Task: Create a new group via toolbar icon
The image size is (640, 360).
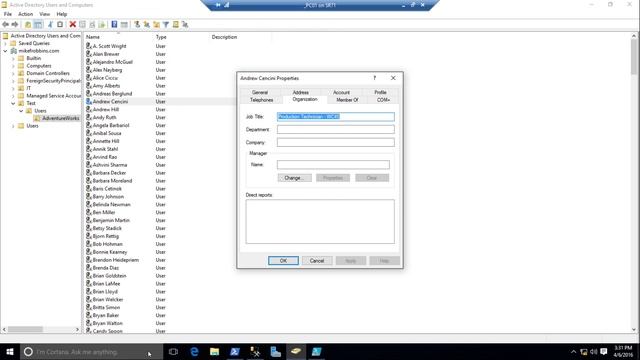Action: pyautogui.click(x=147, y=24)
